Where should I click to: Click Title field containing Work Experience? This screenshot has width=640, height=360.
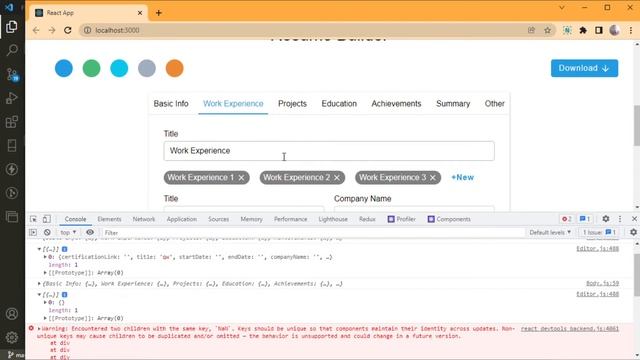tap(329, 151)
